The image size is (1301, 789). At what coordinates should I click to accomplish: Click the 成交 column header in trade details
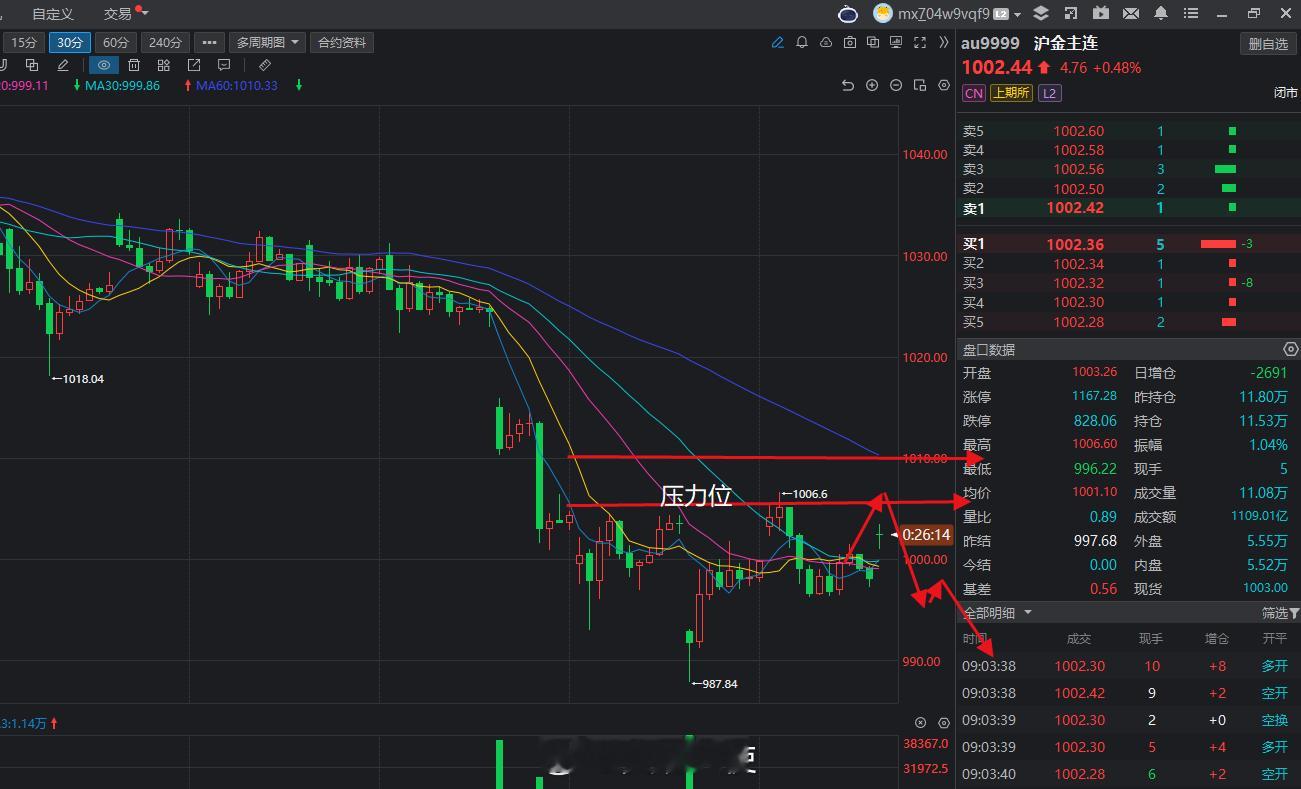[1078, 638]
